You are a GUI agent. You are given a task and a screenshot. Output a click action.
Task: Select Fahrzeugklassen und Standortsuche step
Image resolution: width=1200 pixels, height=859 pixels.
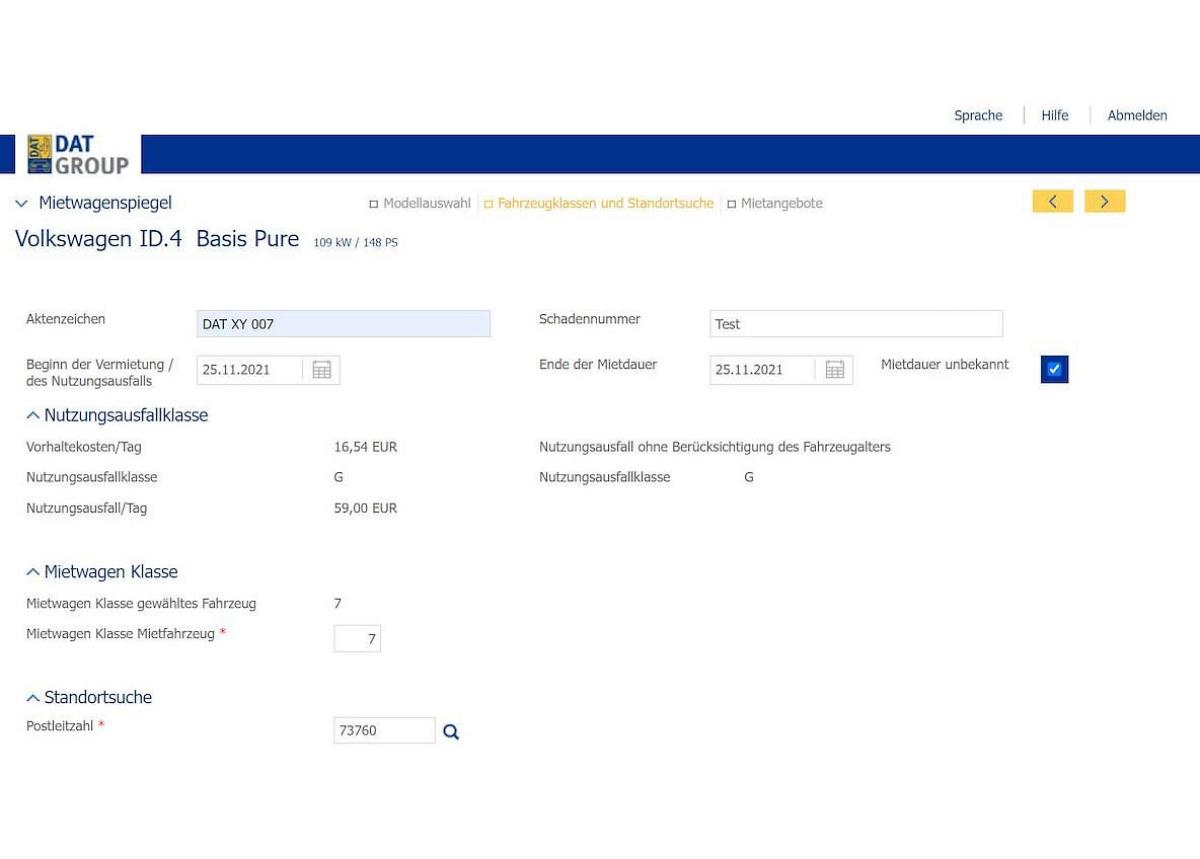click(599, 203)
